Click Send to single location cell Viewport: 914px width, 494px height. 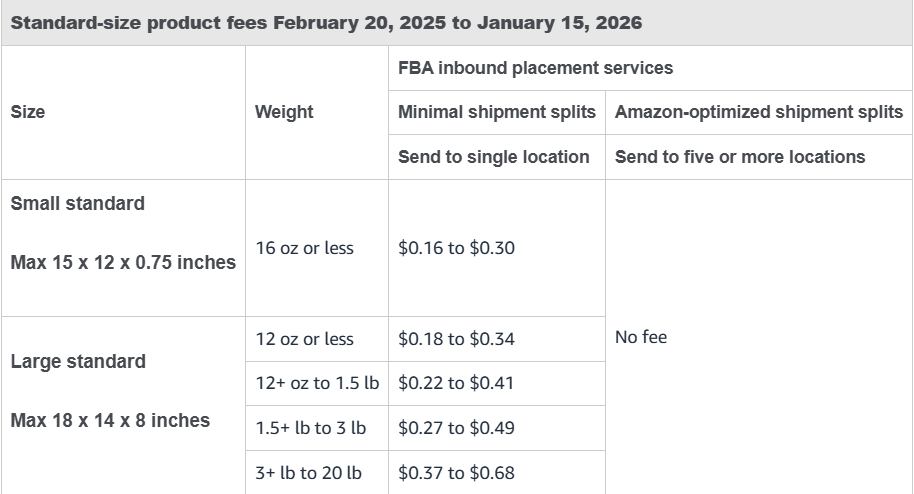pos(493,156)
